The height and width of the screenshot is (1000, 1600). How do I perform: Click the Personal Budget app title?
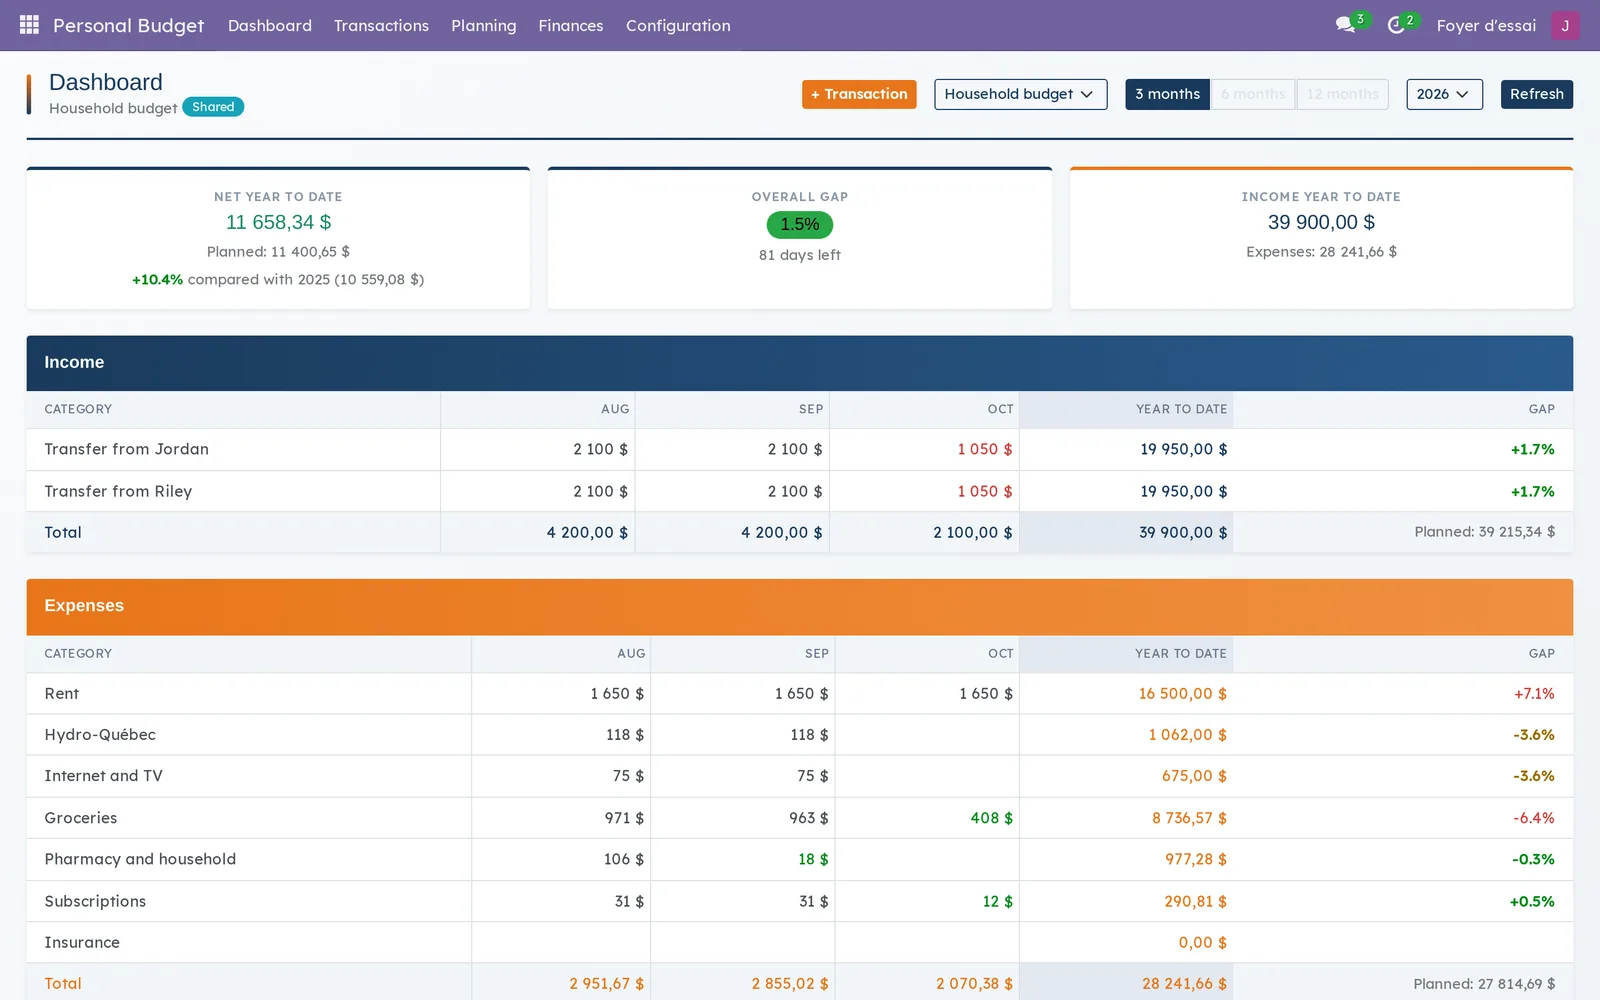tap(128, 25)
